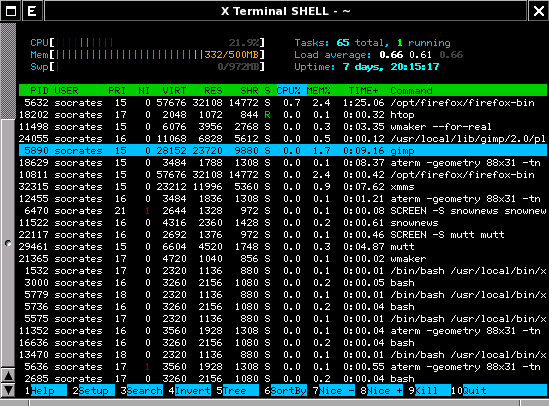Click the Search function key label
This screenshot has width=549, height=406.
tap(145, 391)
